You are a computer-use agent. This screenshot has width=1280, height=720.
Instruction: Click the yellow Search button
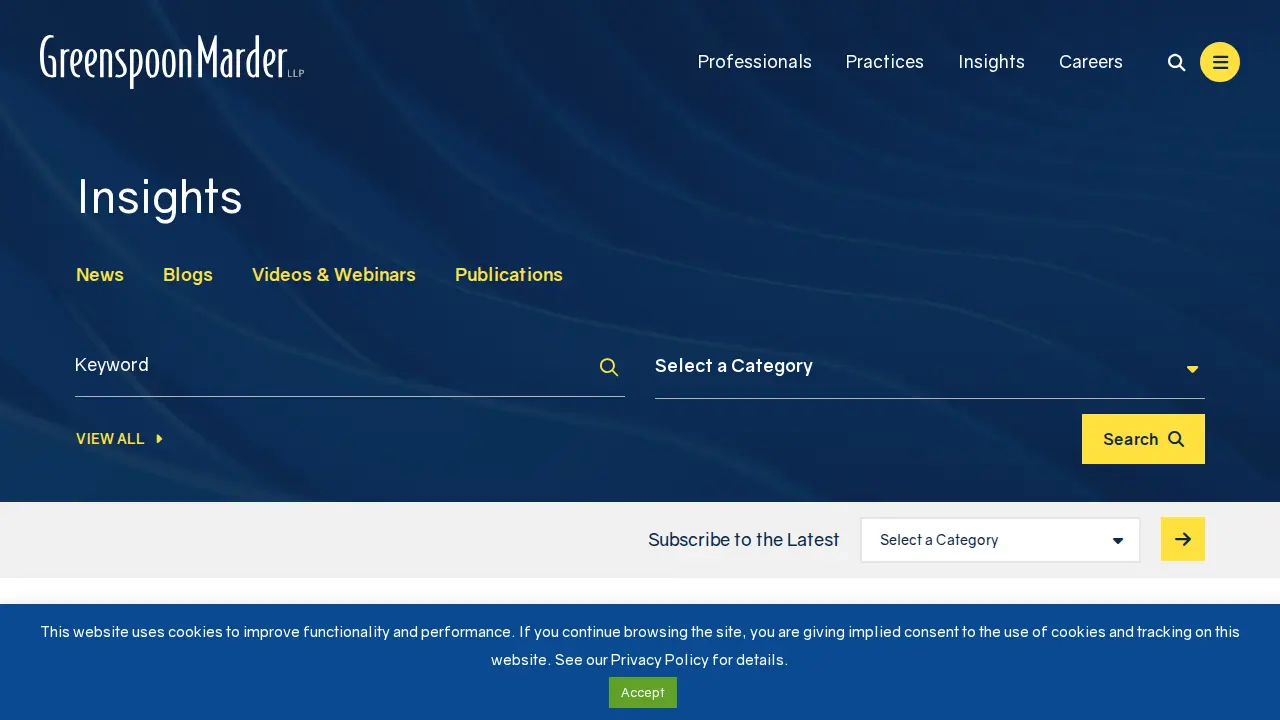(x=1143, y=439)
